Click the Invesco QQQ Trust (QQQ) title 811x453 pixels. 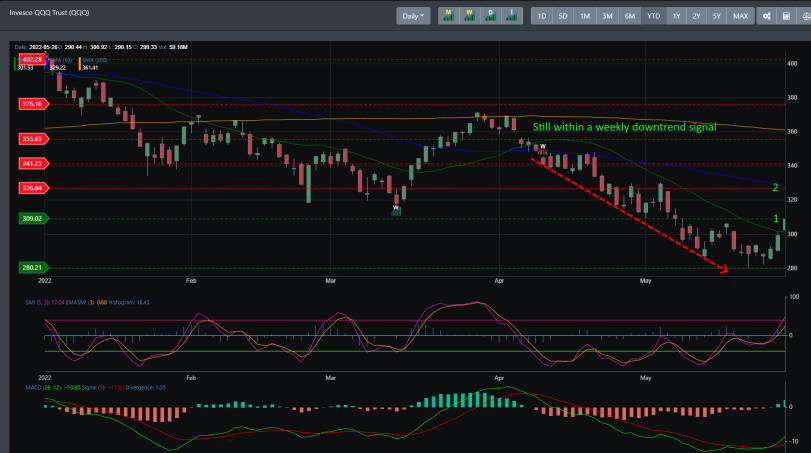click(x=49, y=12)
